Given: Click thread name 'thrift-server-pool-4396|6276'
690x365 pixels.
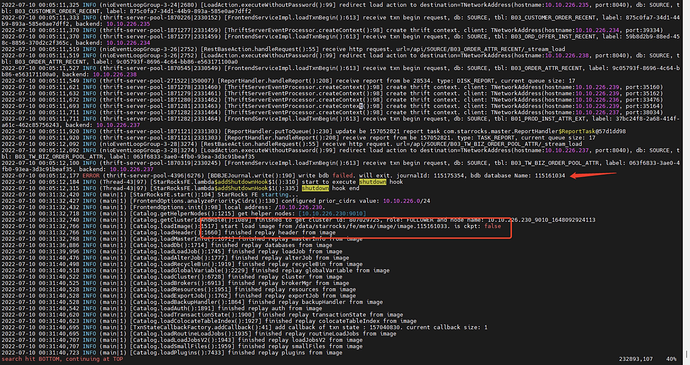Looking at the screenshot, I should click(153, 176).
